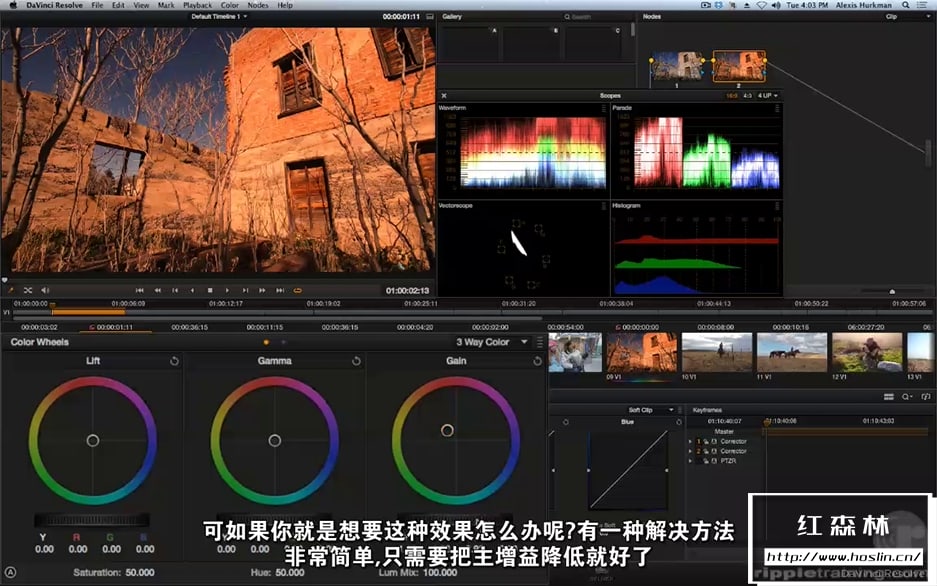Reset the Lift color wheel
This screenshot has width=937, height=586.
[174, 361]
